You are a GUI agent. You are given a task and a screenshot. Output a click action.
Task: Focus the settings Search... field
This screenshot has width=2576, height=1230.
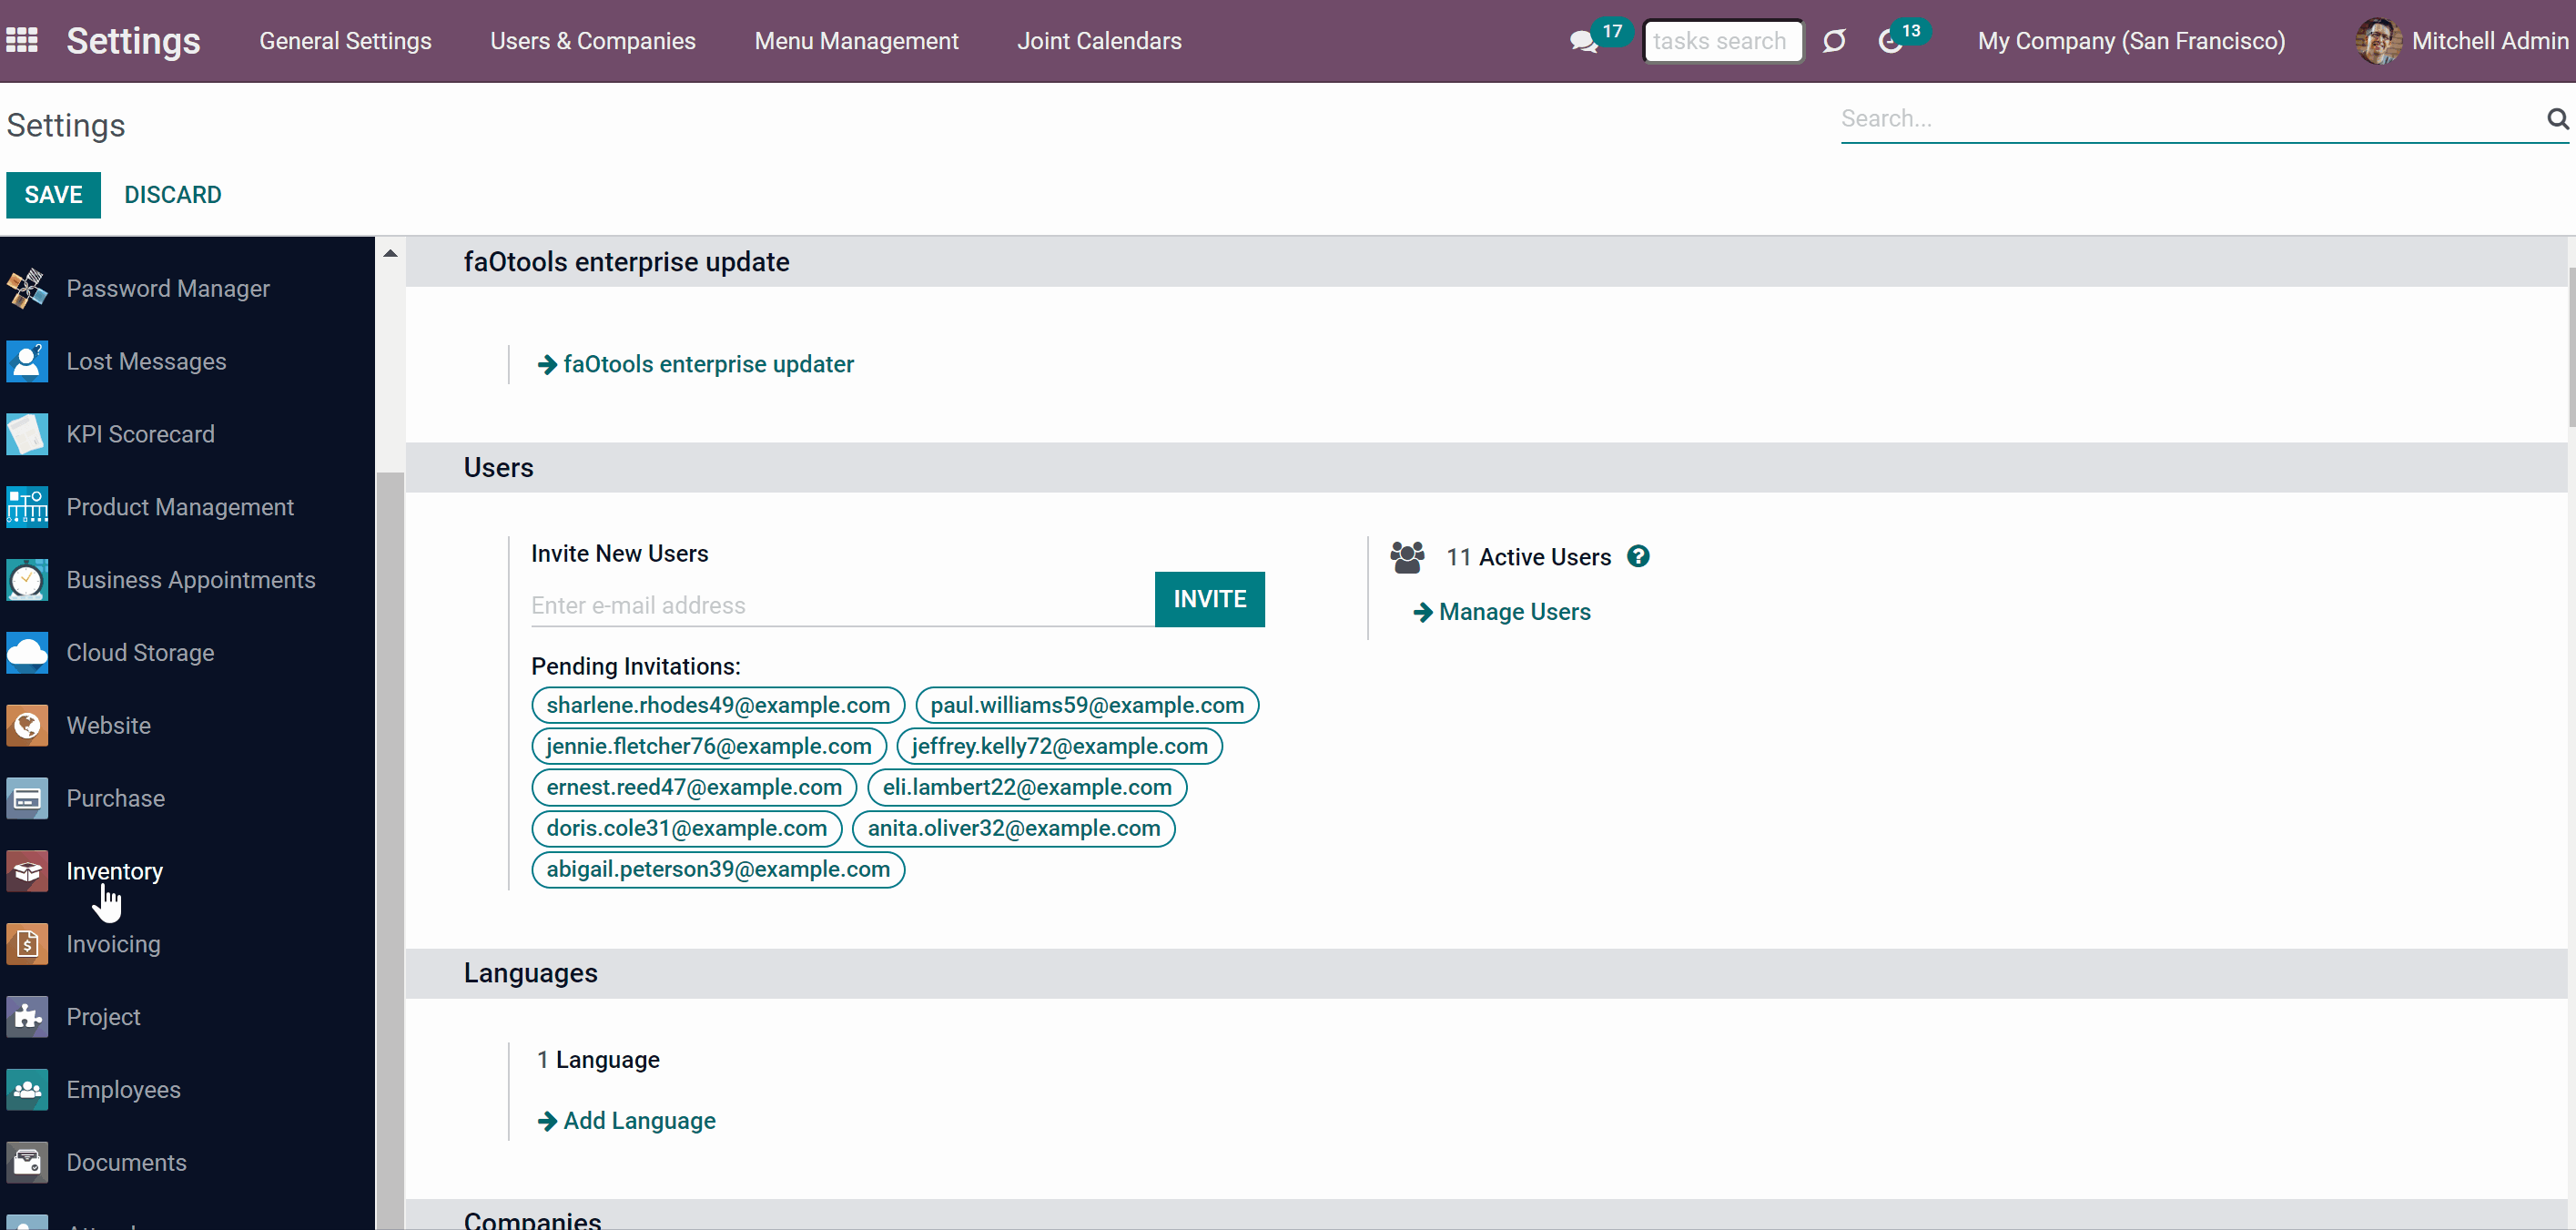2192,119
